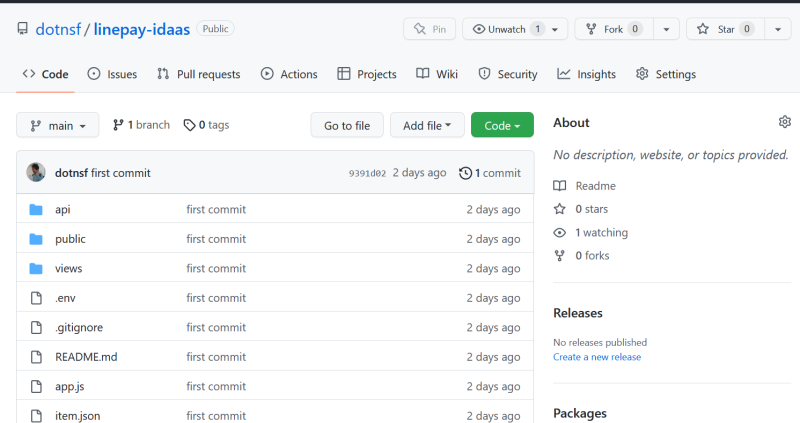Image resolution: width=800 pixels, height=423 pixels.
Task: Switch to the Issues tab
Action: coord(112,74)
